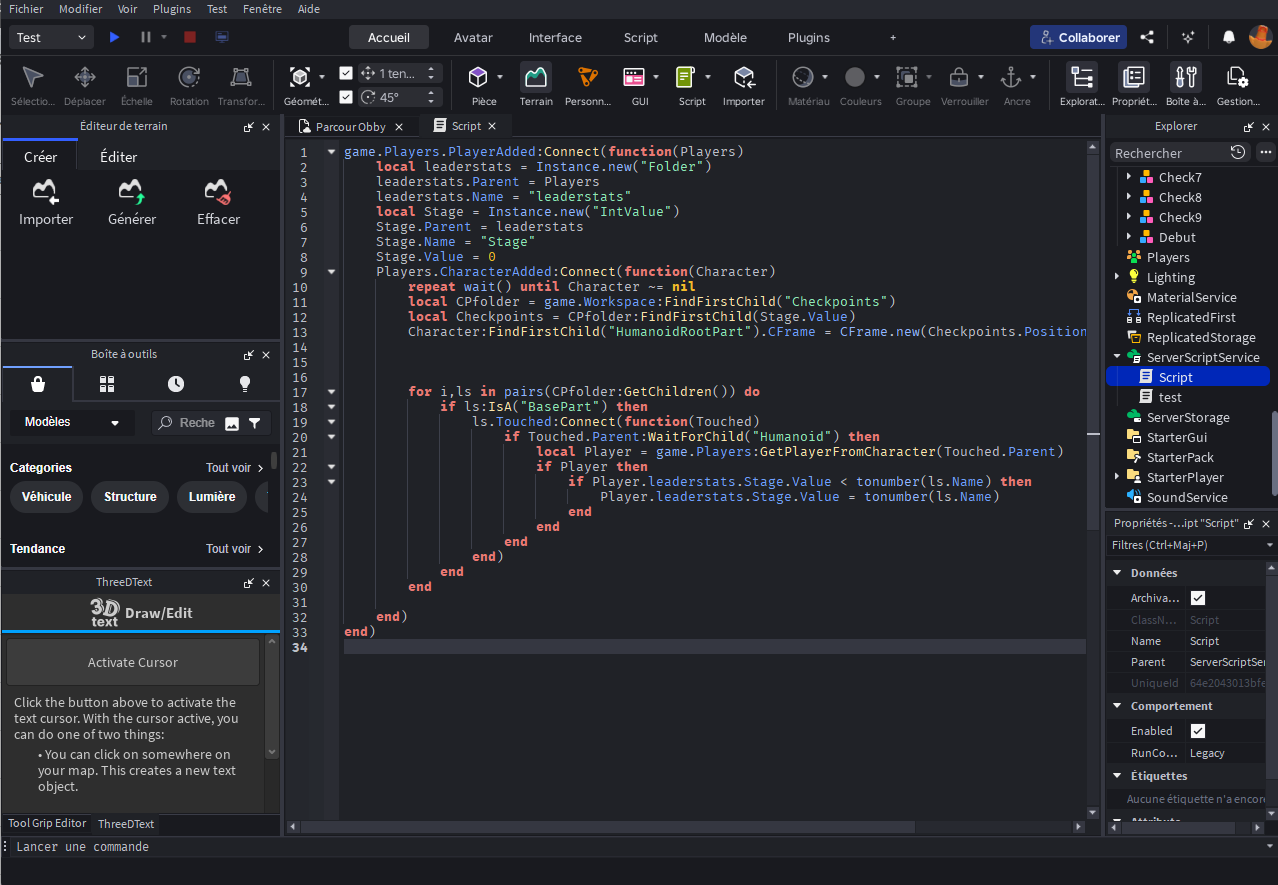Screen dimensions: 1278x885
Task: Open the Importer 3D icon in toolbar
Action: click(x=743, y=85)
